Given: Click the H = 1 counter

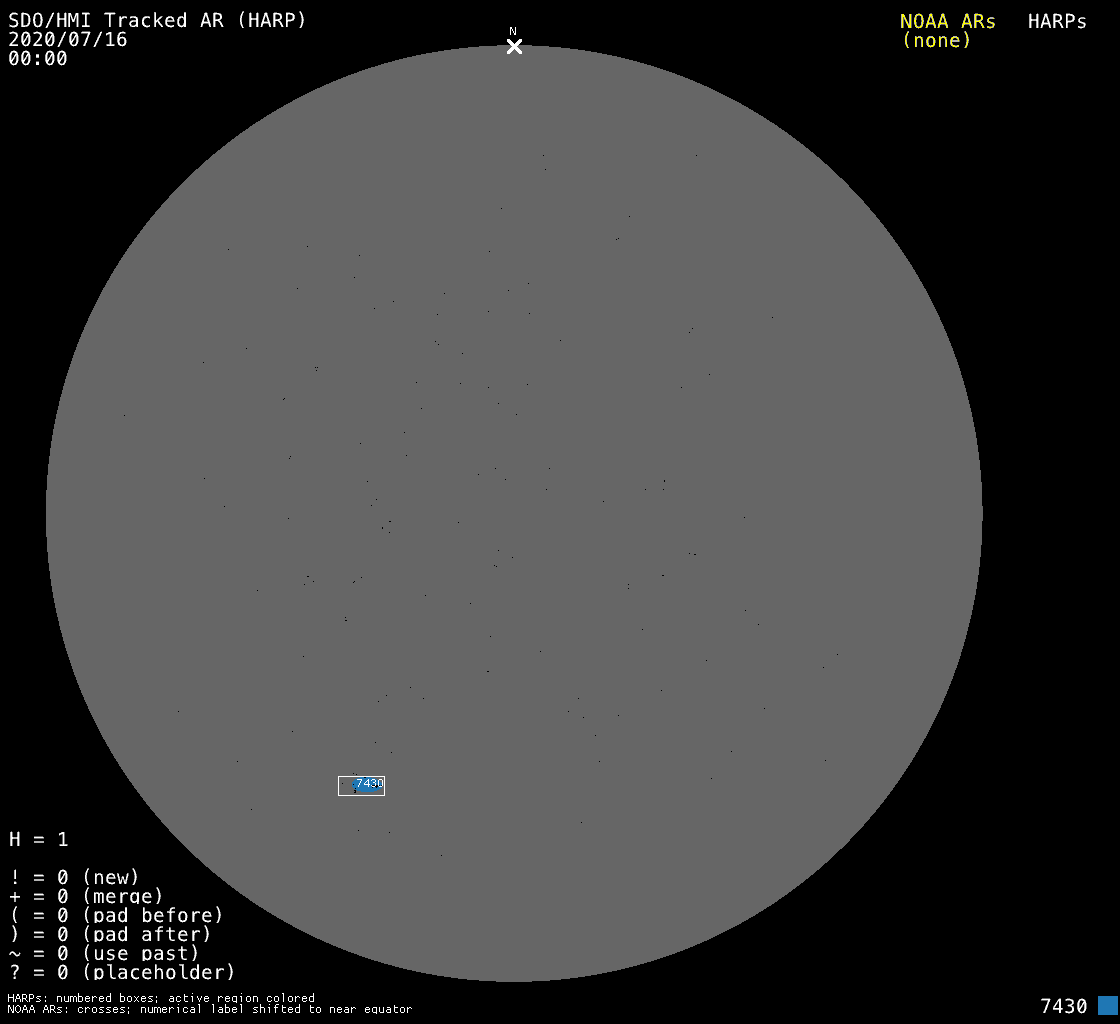Looking at the screenshot, I should point(39,839).
